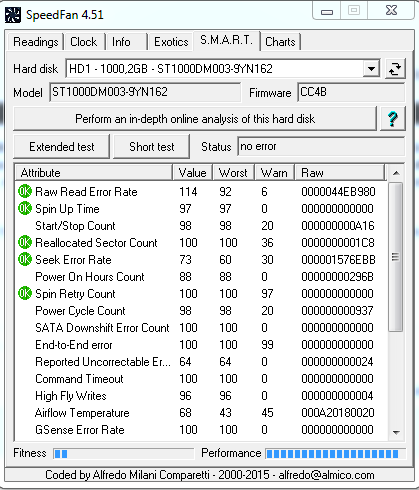Viewport: 419px width, 490px height.
Task: Run the Short test
Action: (152, 147)
